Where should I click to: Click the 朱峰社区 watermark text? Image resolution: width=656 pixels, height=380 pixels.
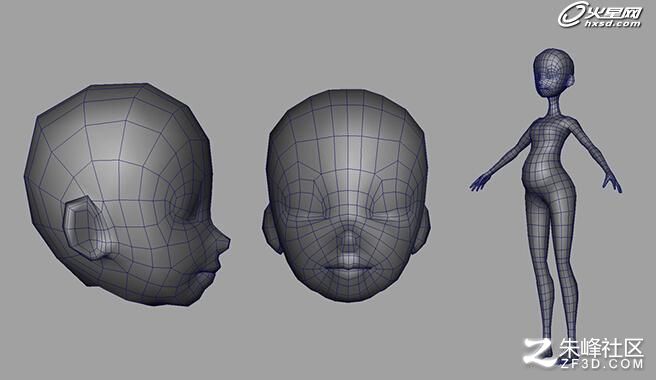pos(601,347)
